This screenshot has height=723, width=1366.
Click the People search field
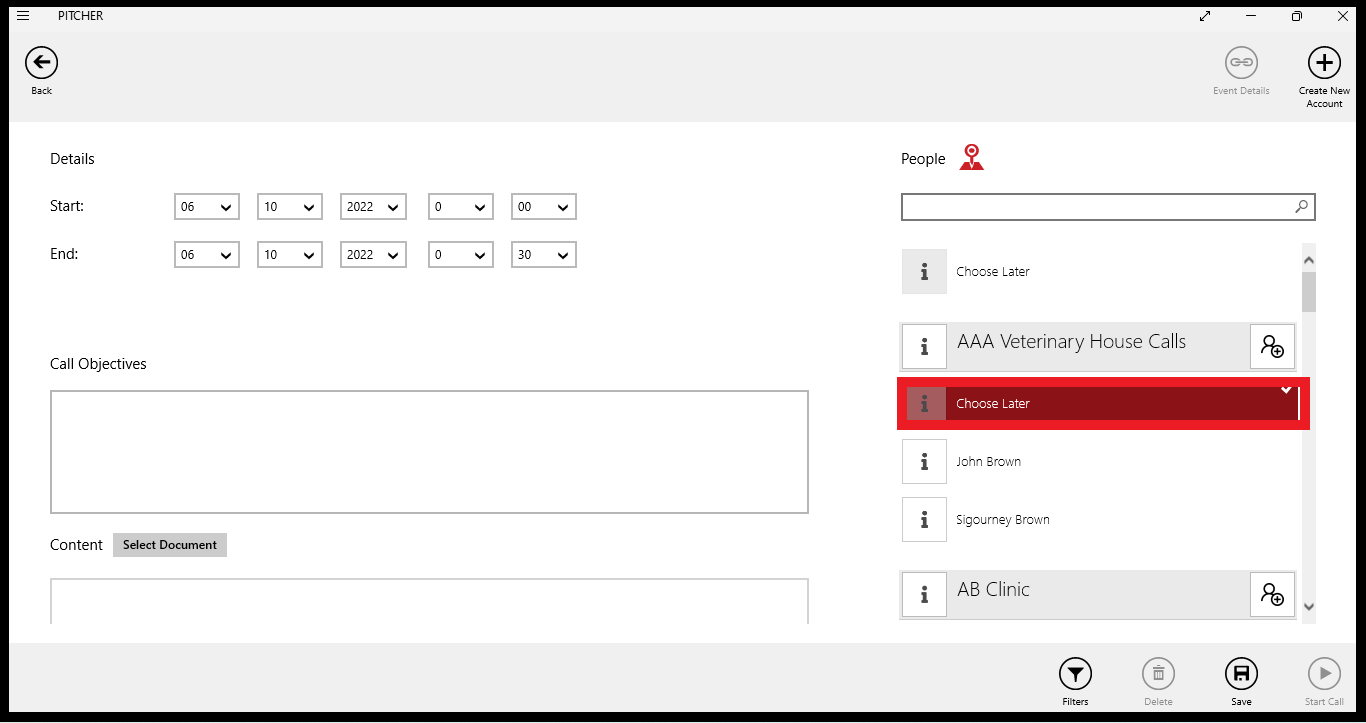(x=1096, y=207)
